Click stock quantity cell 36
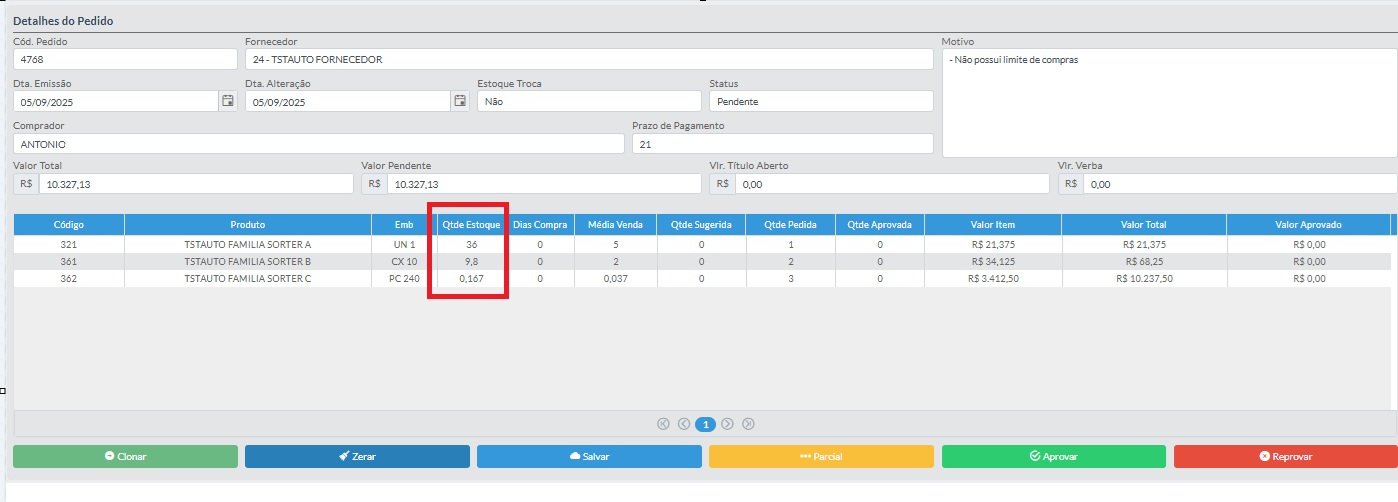This screenshot has height=502, width=1398. [472, 244]
